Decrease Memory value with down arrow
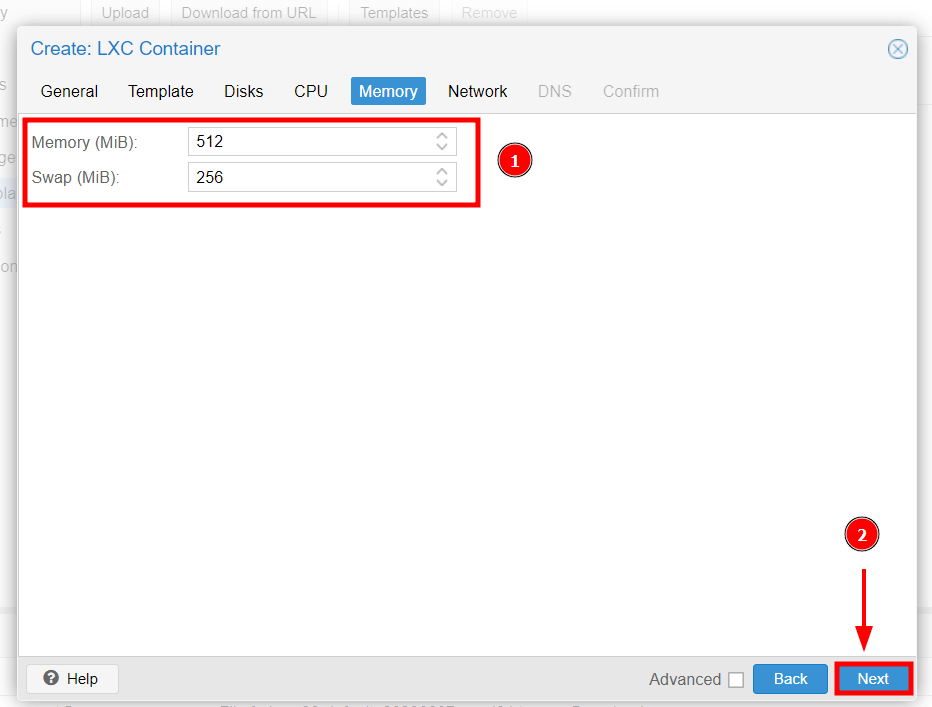 coord(442,148)
